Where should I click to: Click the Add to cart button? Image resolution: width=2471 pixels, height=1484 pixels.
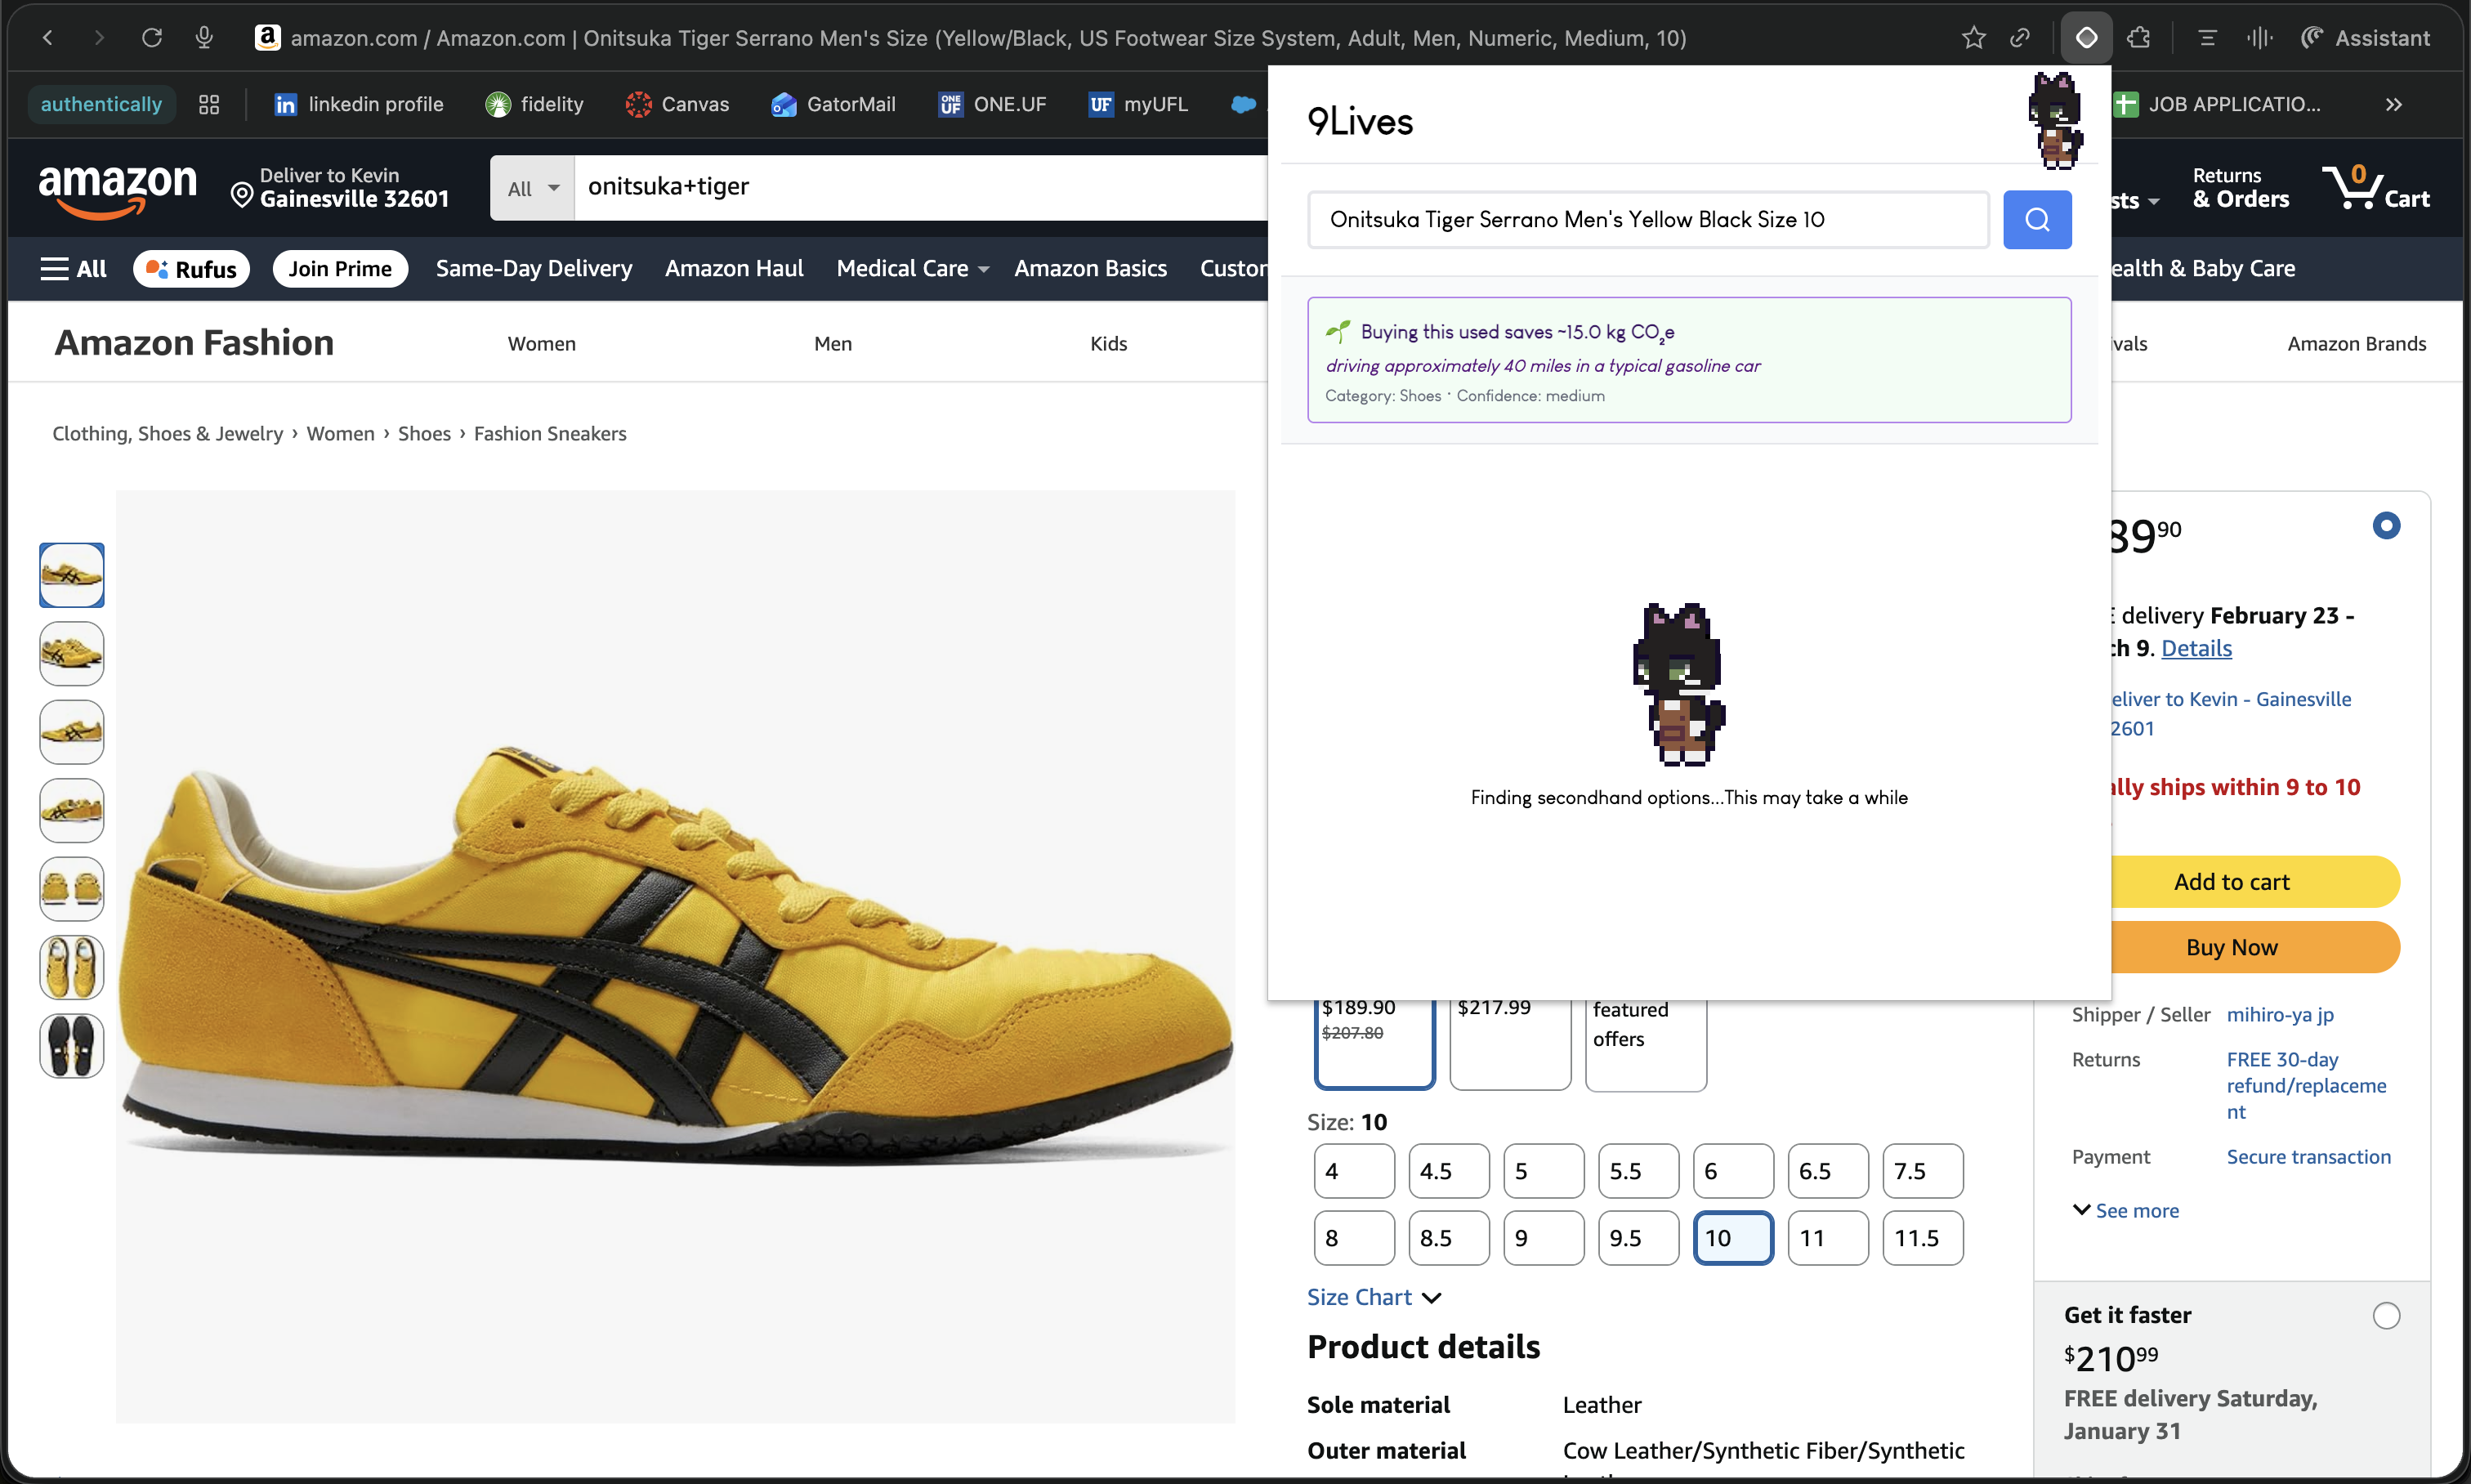pyautogui.click(x=2231, y=881)
